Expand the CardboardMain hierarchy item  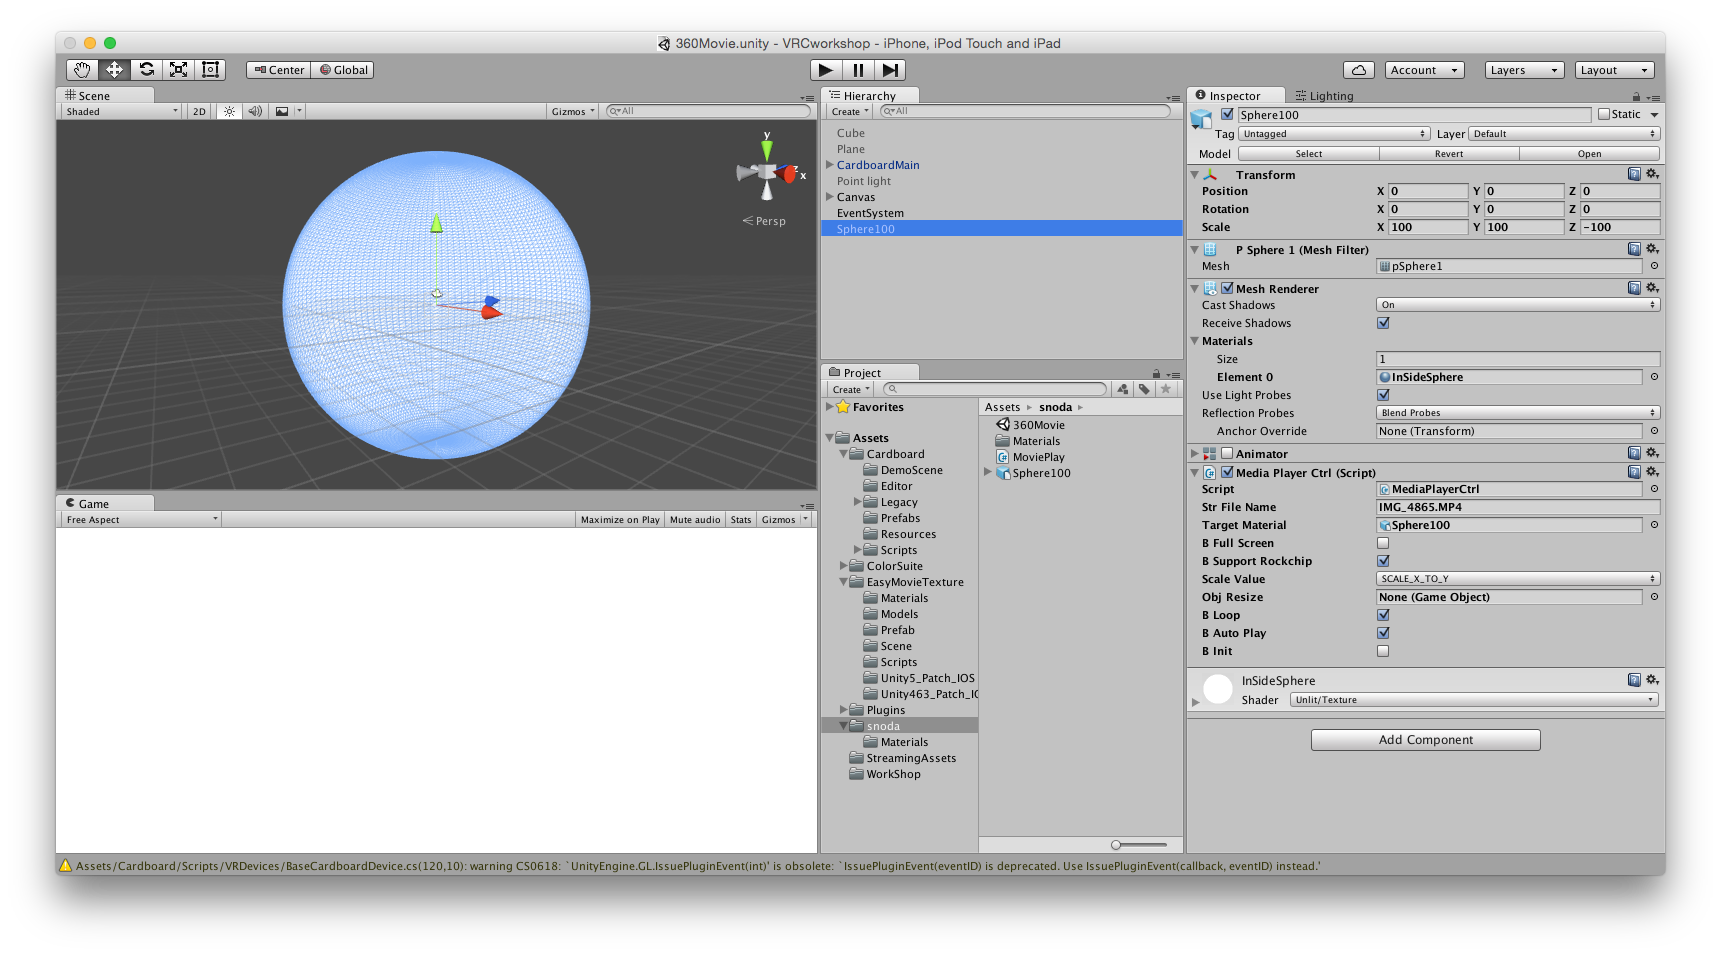(x=829, y=165)
